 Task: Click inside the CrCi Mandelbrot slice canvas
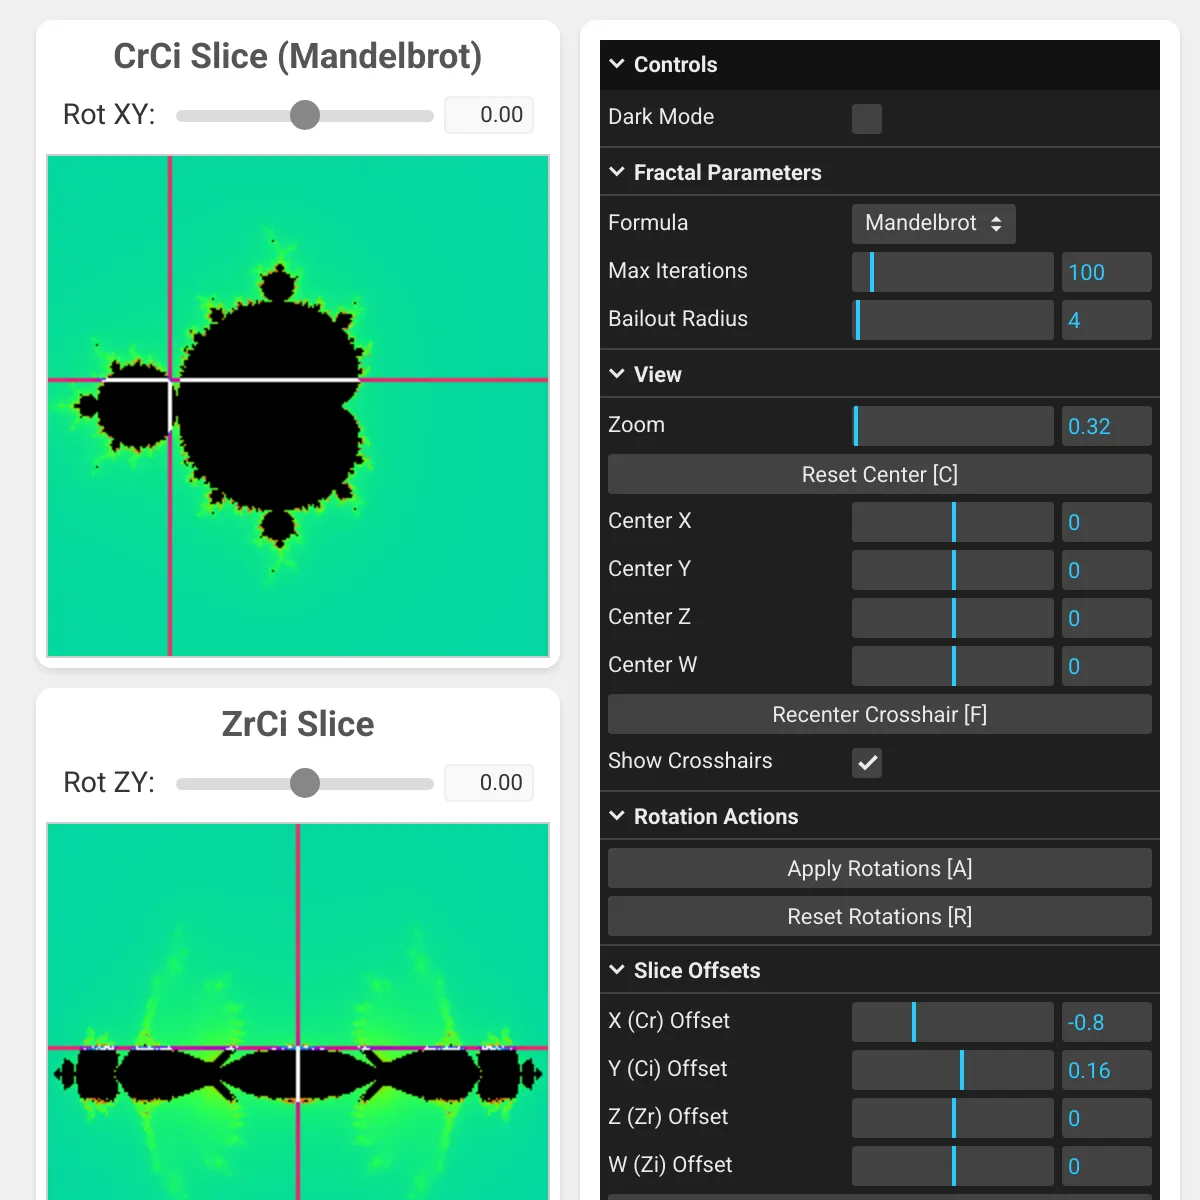click(298, 406)
